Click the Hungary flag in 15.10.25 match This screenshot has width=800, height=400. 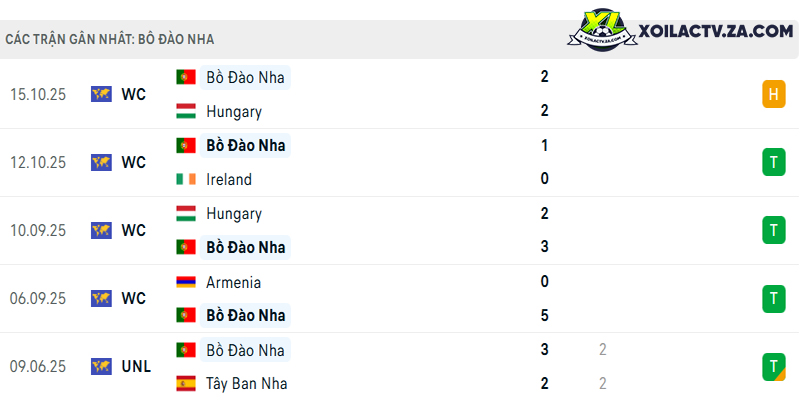tap(186, 111)
